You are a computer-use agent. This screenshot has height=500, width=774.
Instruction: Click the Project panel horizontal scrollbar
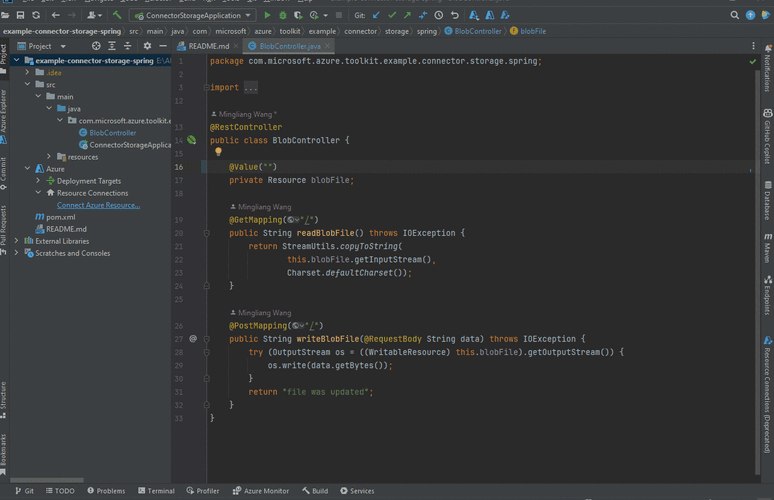click(x=47, y=480)
